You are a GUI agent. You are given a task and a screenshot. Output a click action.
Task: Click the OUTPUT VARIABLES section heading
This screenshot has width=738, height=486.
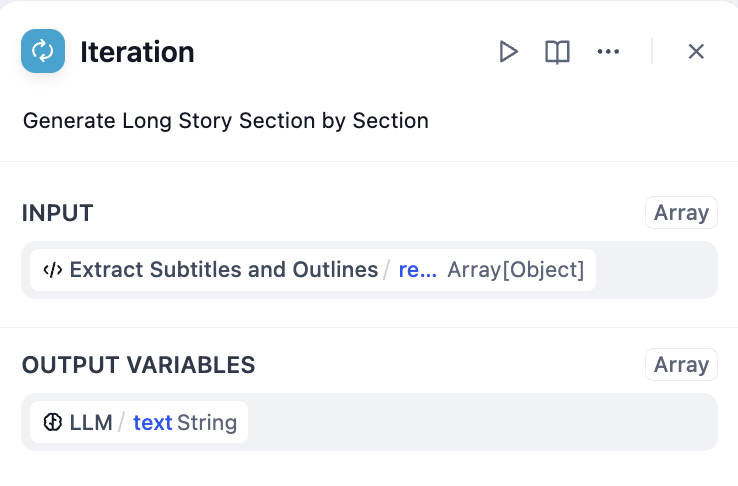coord(138,365)
